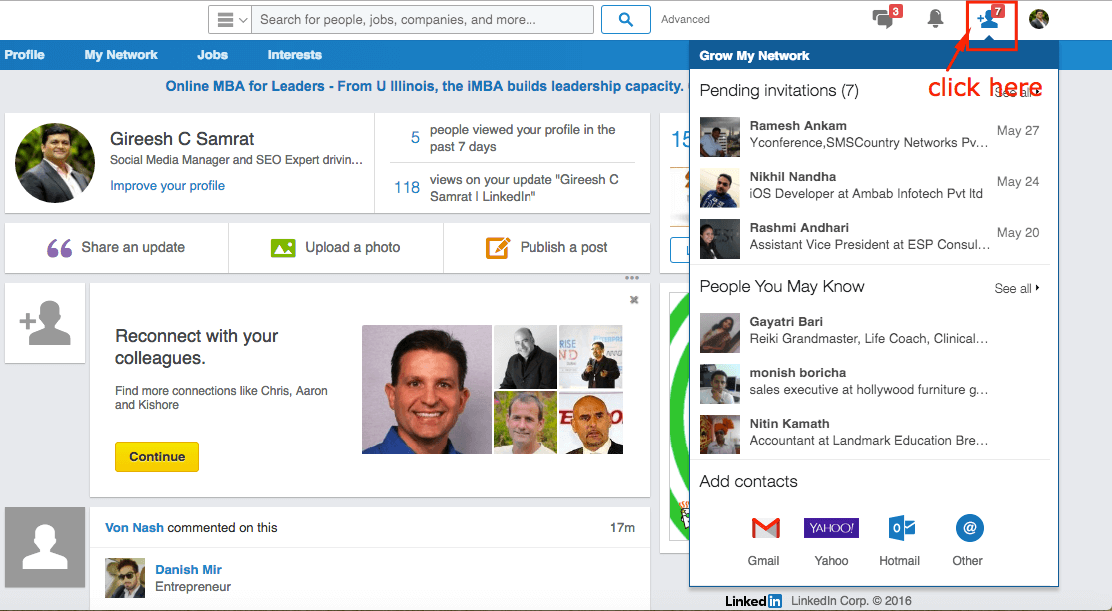Expand the search category dropdown

tap(230, 20)
